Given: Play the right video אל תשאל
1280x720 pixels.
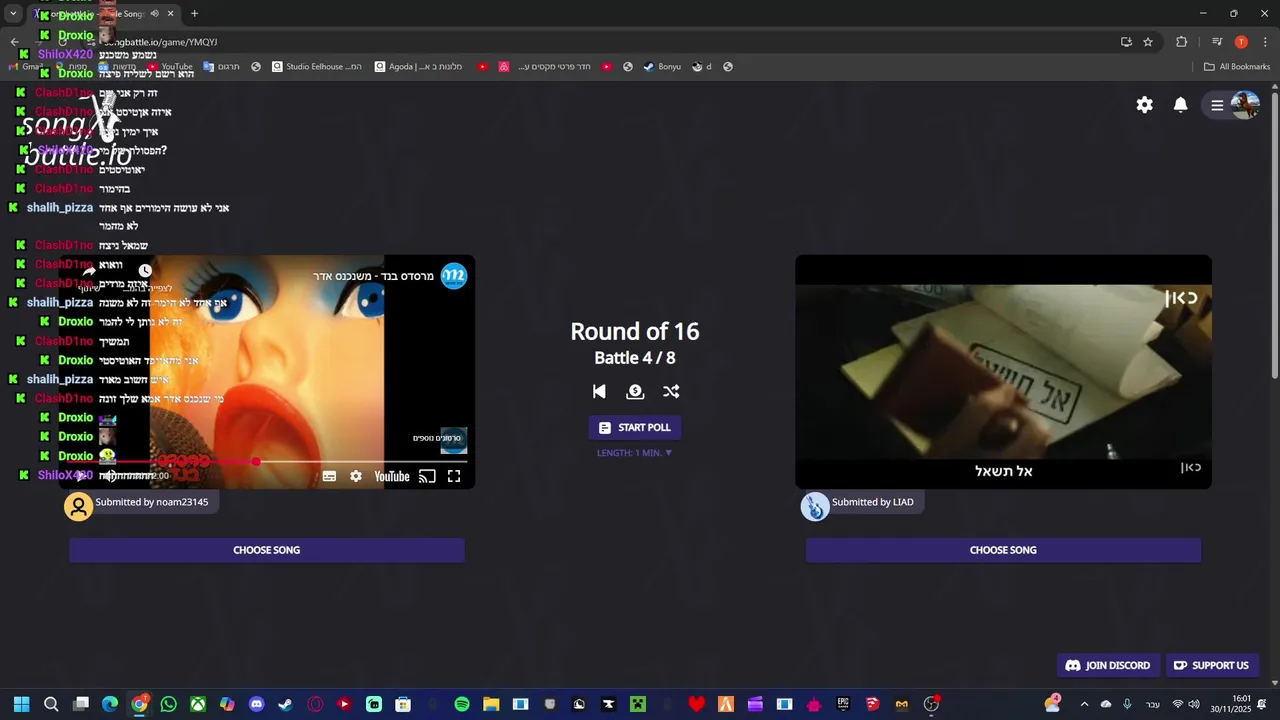Looking at the screenshot, I should click(x=1003, y=372).
